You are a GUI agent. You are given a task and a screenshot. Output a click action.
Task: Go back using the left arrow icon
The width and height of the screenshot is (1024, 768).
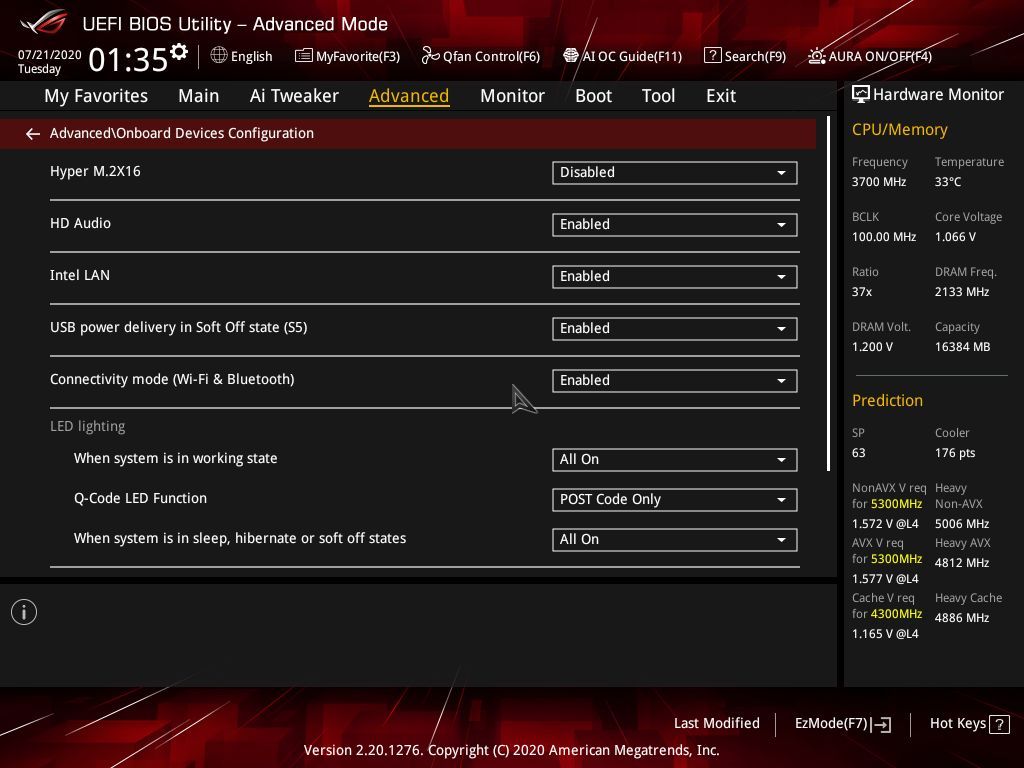[33, 134]
